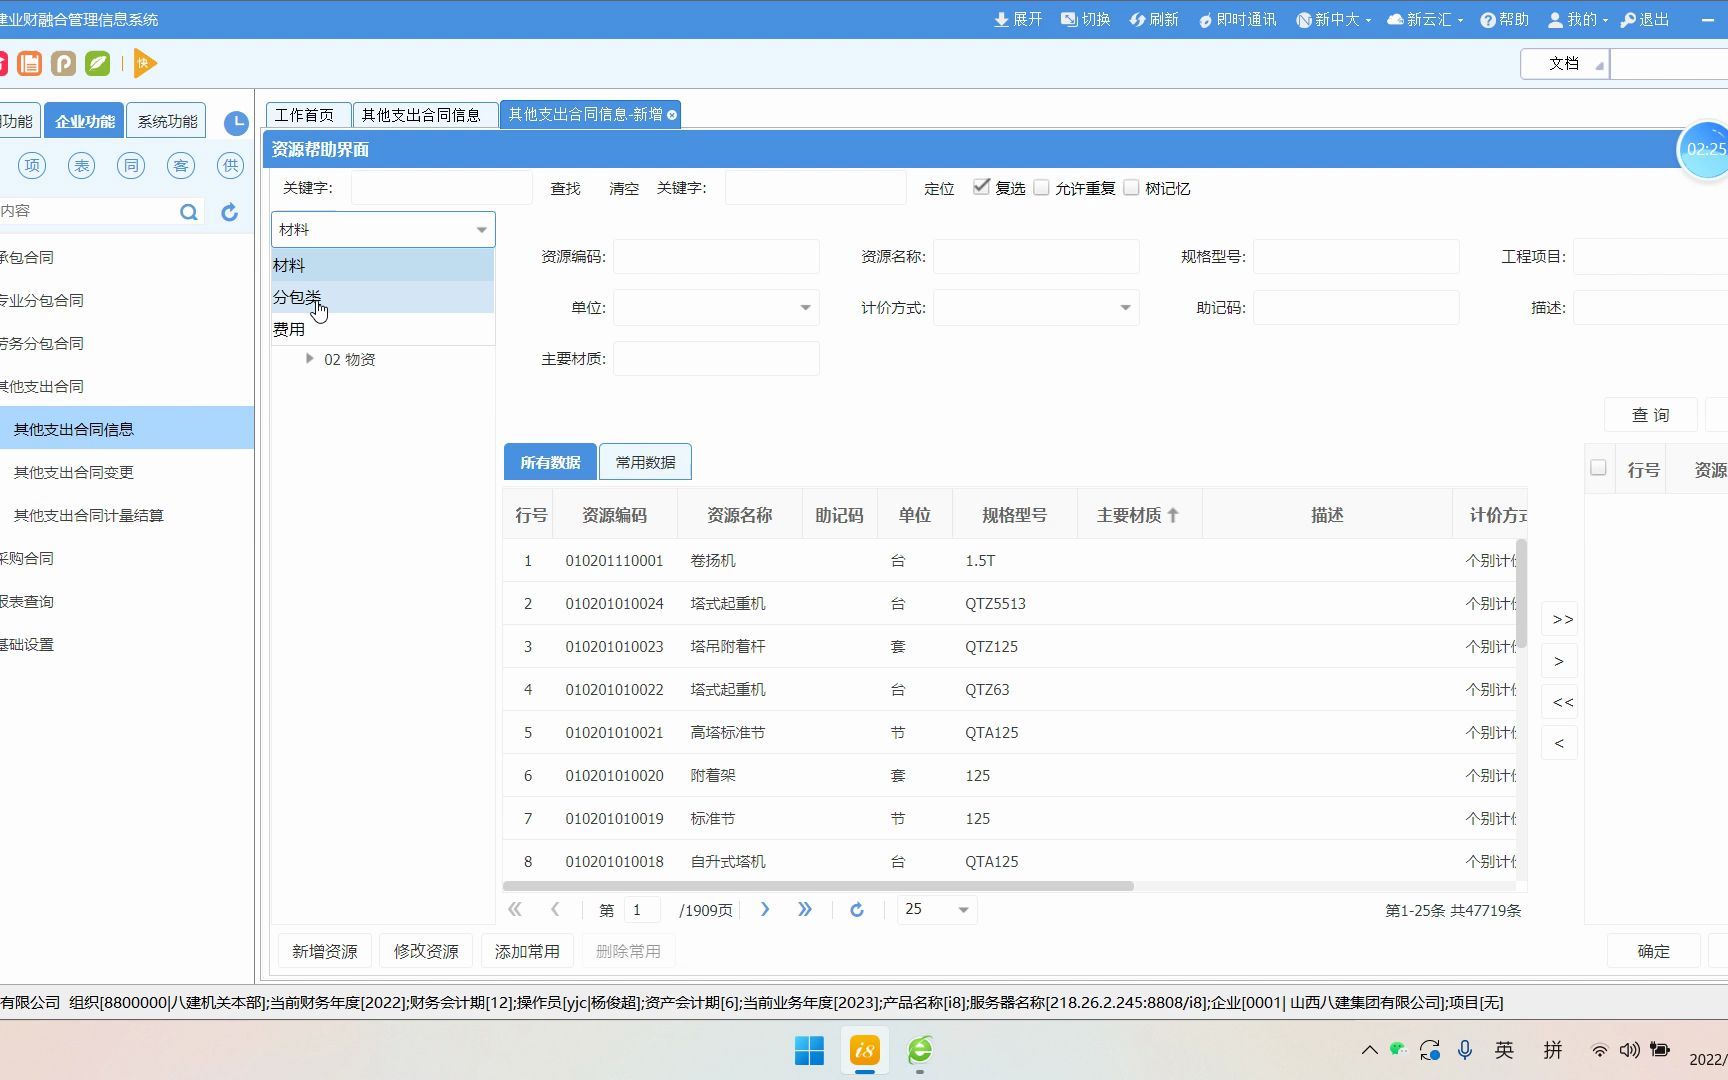The height and width of the screenshot is (1080, 1728).
Task: Go to the previous results page
Action: click(x=555, y=910)
